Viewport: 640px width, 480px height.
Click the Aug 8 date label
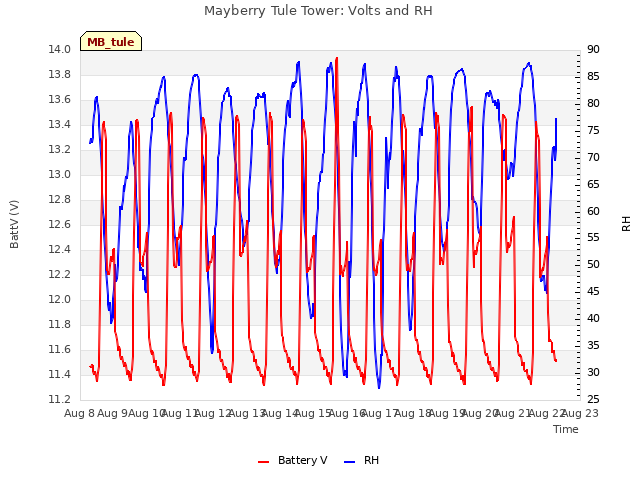click(80, 414)
